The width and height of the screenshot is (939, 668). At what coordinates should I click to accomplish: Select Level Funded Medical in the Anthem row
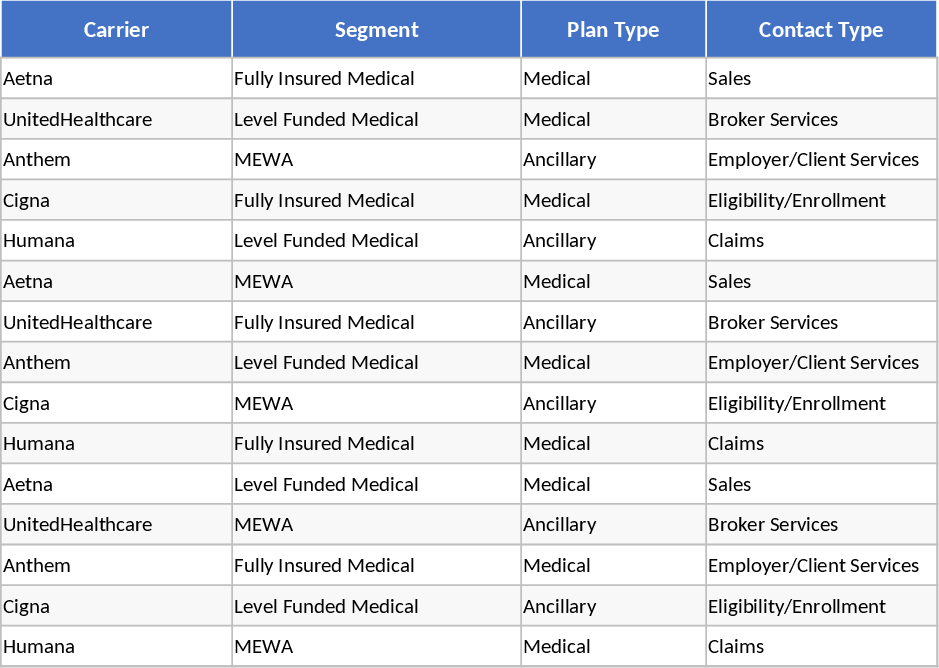pyautogui.click(x=326, y=363)
